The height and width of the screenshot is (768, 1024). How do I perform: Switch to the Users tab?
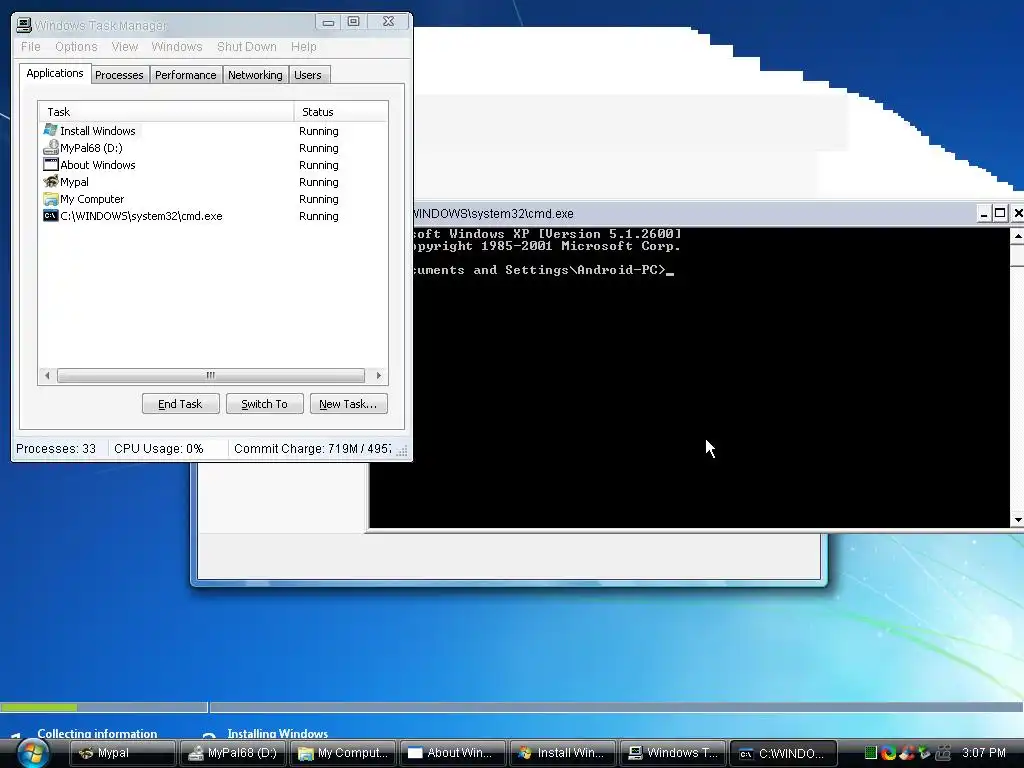pyautogui.click(x=308, y=75)
